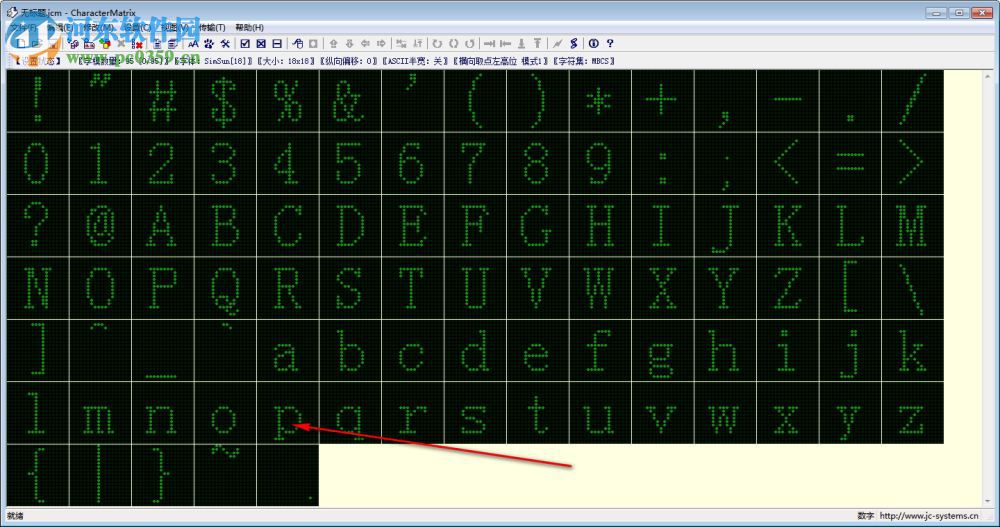
Task: Click the '纵向偏移: 0' status text
Action: pos(349,61)
